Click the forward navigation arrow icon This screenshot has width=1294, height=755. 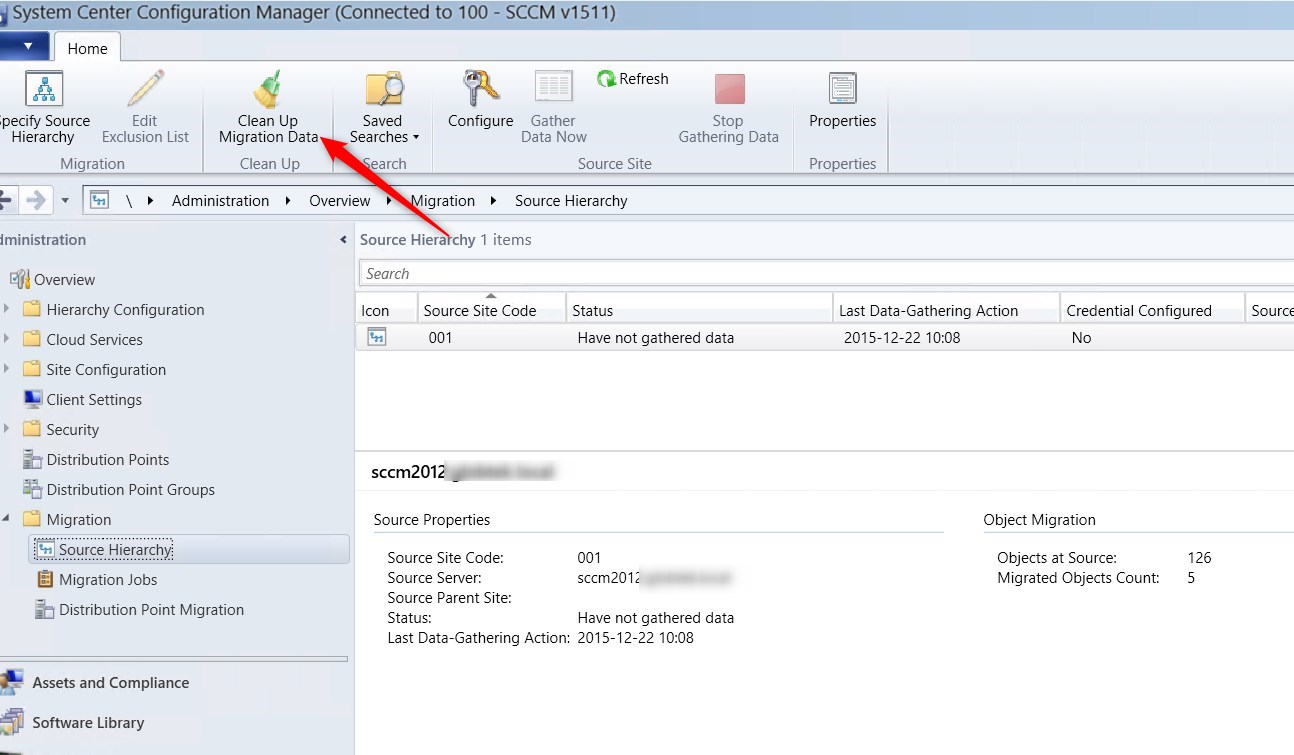tap(38, 200)
